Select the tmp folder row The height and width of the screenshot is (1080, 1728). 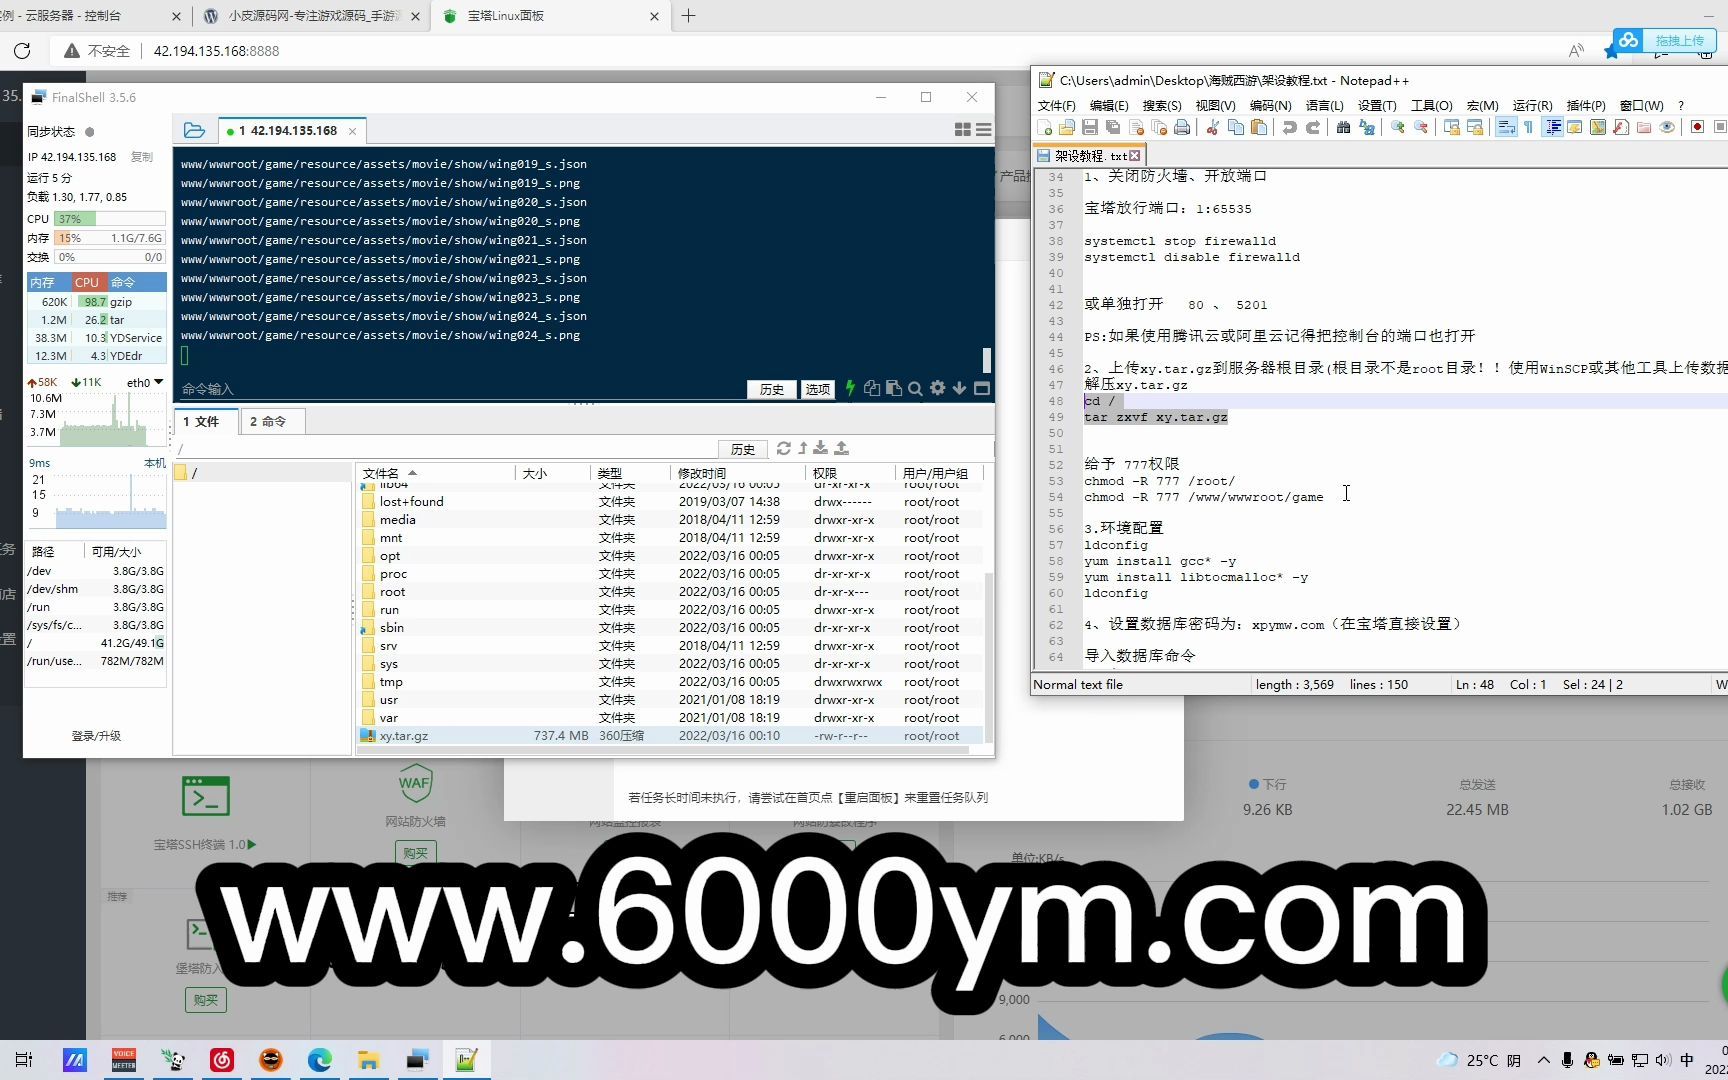(x=670, y=681)
